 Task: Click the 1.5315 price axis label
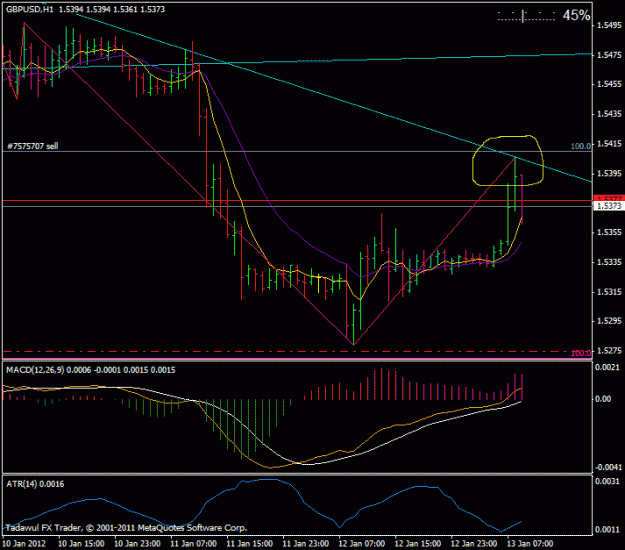coord(609,292)
